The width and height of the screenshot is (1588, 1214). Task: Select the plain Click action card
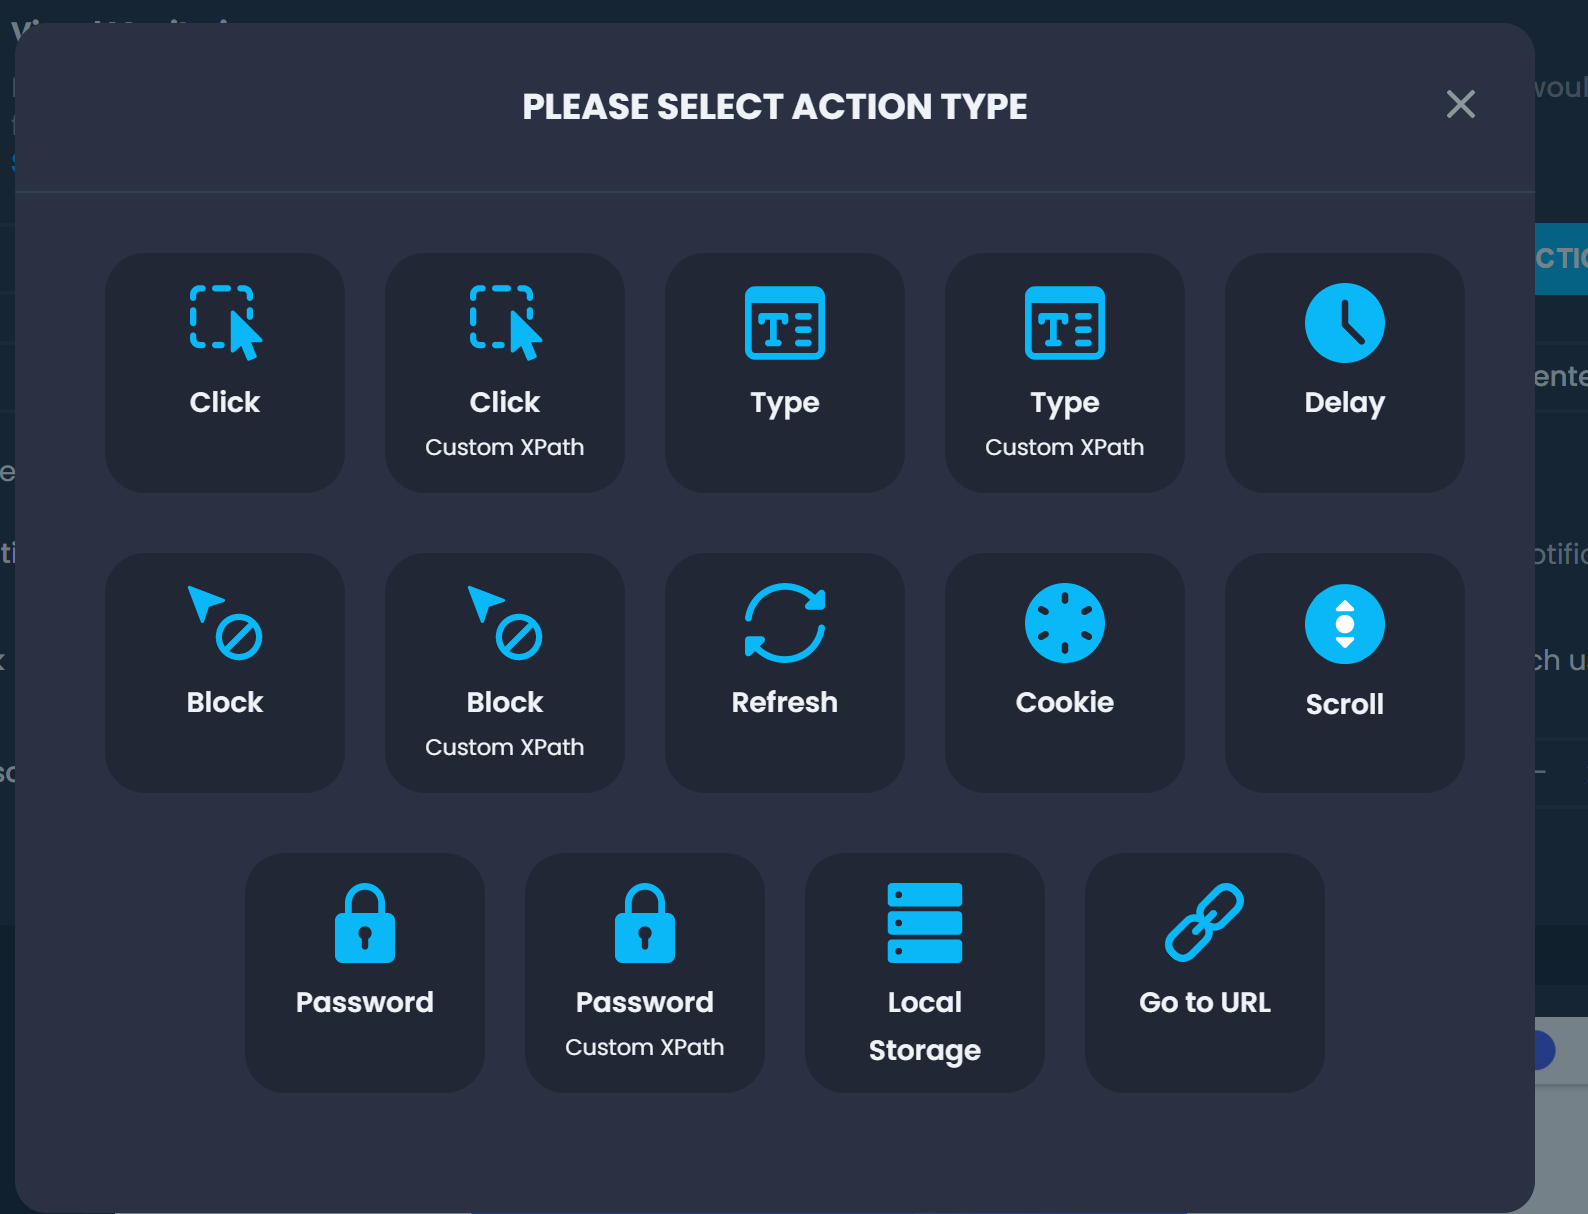225,372
